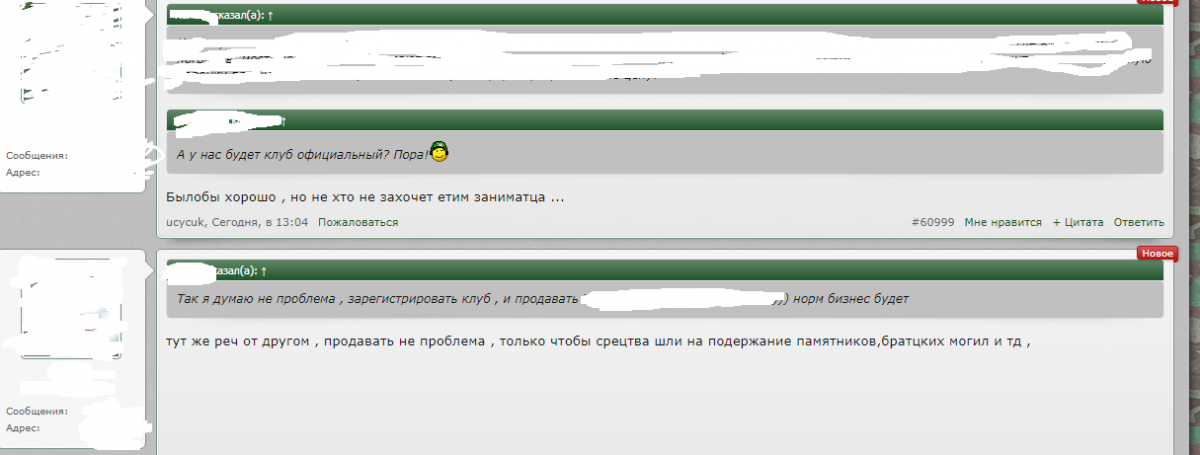Report post with 'Пожаловаться' link
This screenshot has width=1200, height=455.
pos(358,222)
